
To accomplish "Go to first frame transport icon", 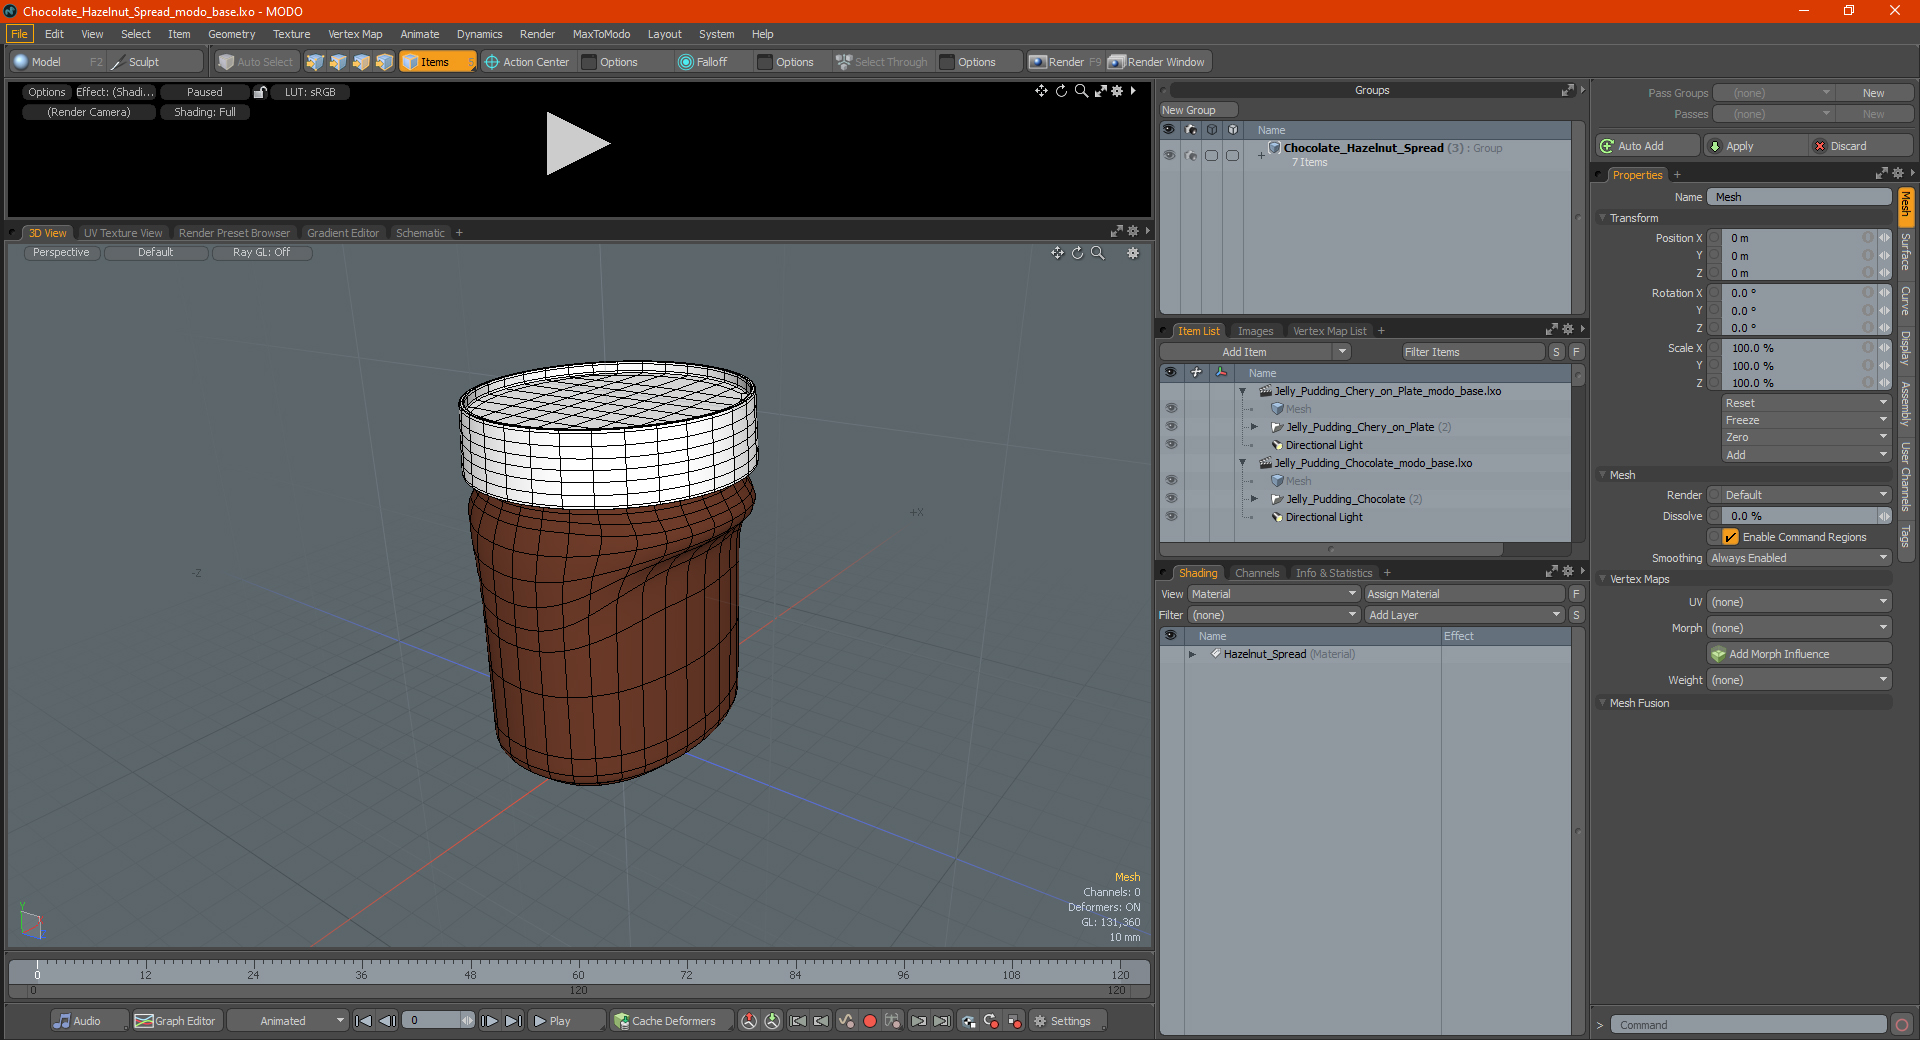I will pyautogui.click(x=364, y=1021).
